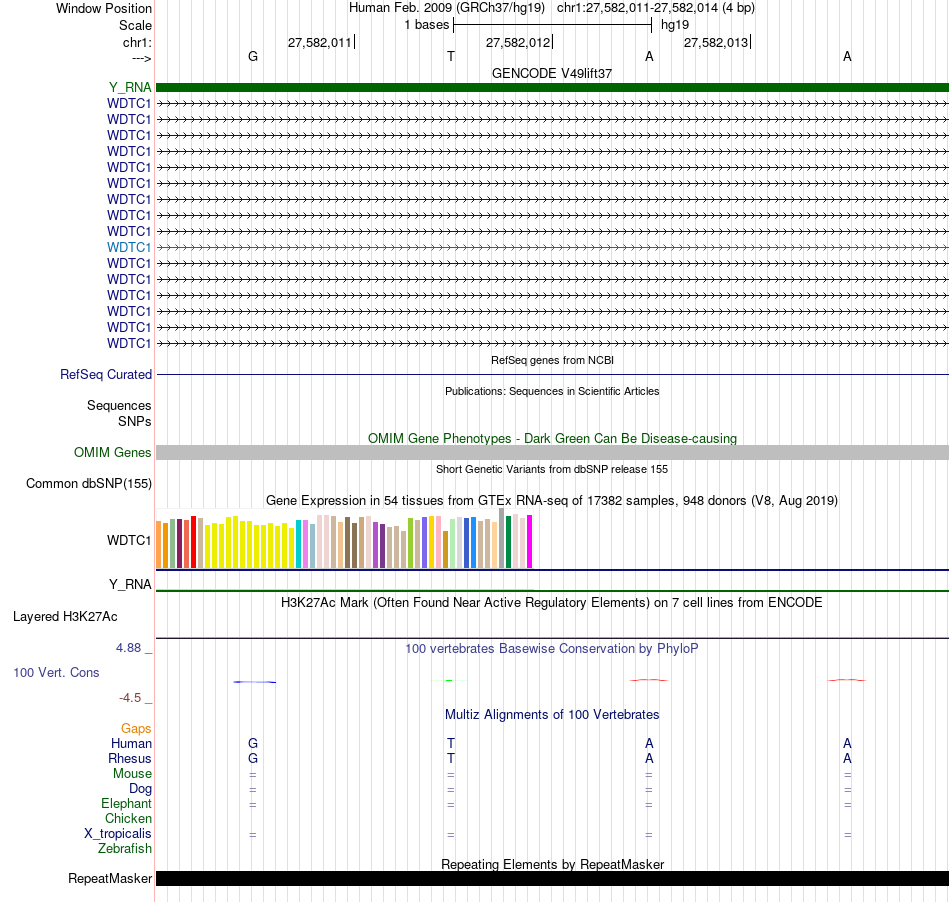This screenshot has width=950, height=902.
Task: Open Short Genetic Variants dbSNP 155 title
Action: pyautogui.click(x=552, y=469)
